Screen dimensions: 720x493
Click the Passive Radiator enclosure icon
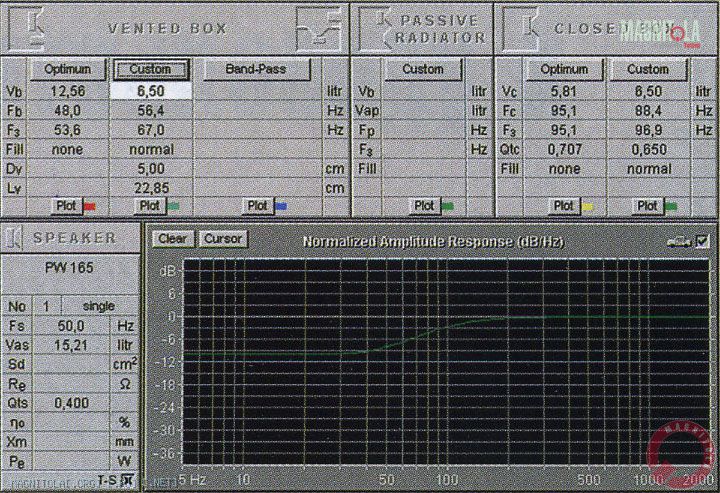click(x=374, y=29)
